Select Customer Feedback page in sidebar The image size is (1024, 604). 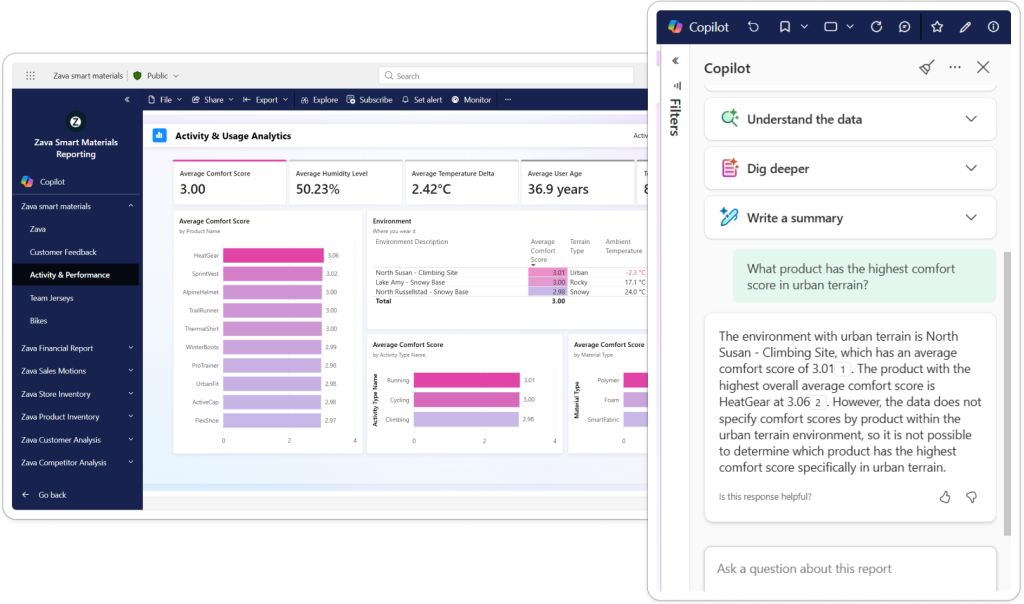[63, 252]
